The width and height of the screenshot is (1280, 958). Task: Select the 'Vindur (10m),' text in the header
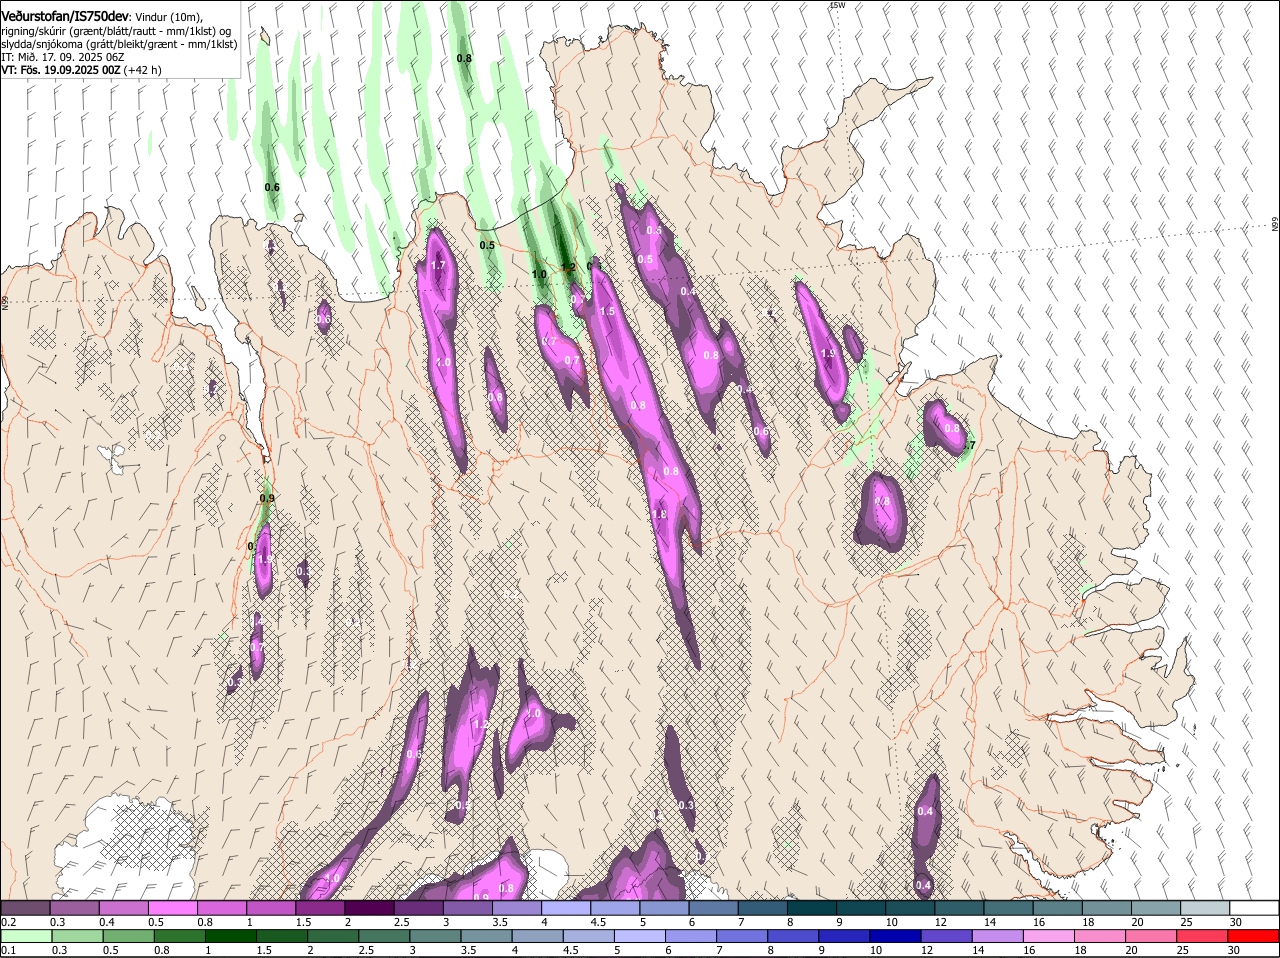click(x=168, y=17)
